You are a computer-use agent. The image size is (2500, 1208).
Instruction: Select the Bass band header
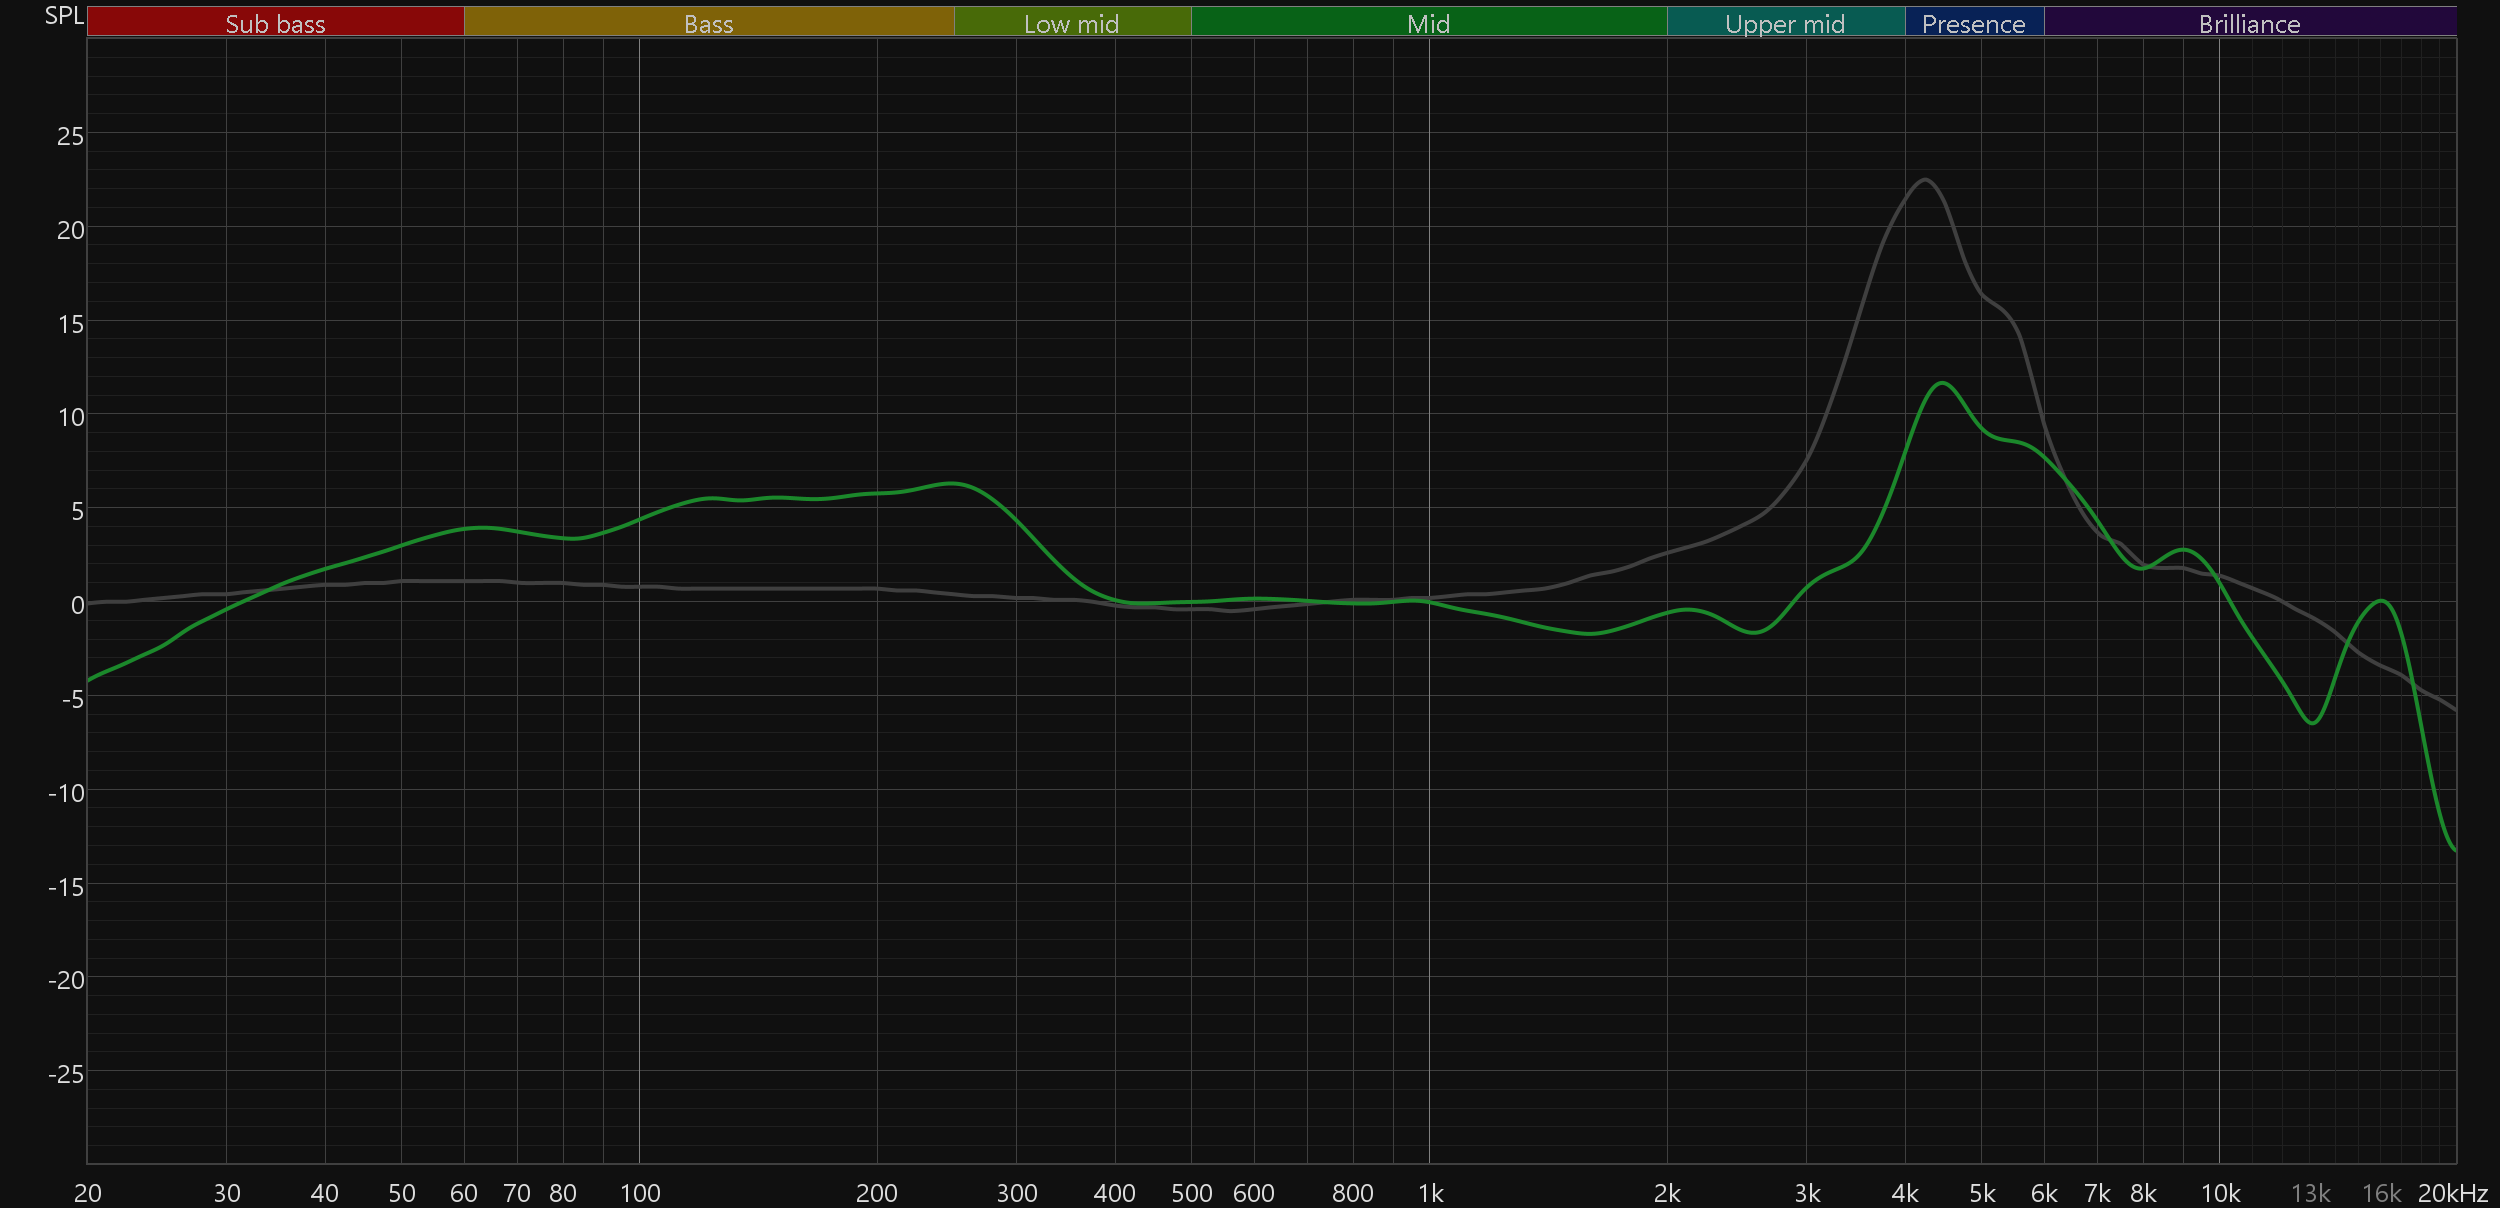click(708, 23)
